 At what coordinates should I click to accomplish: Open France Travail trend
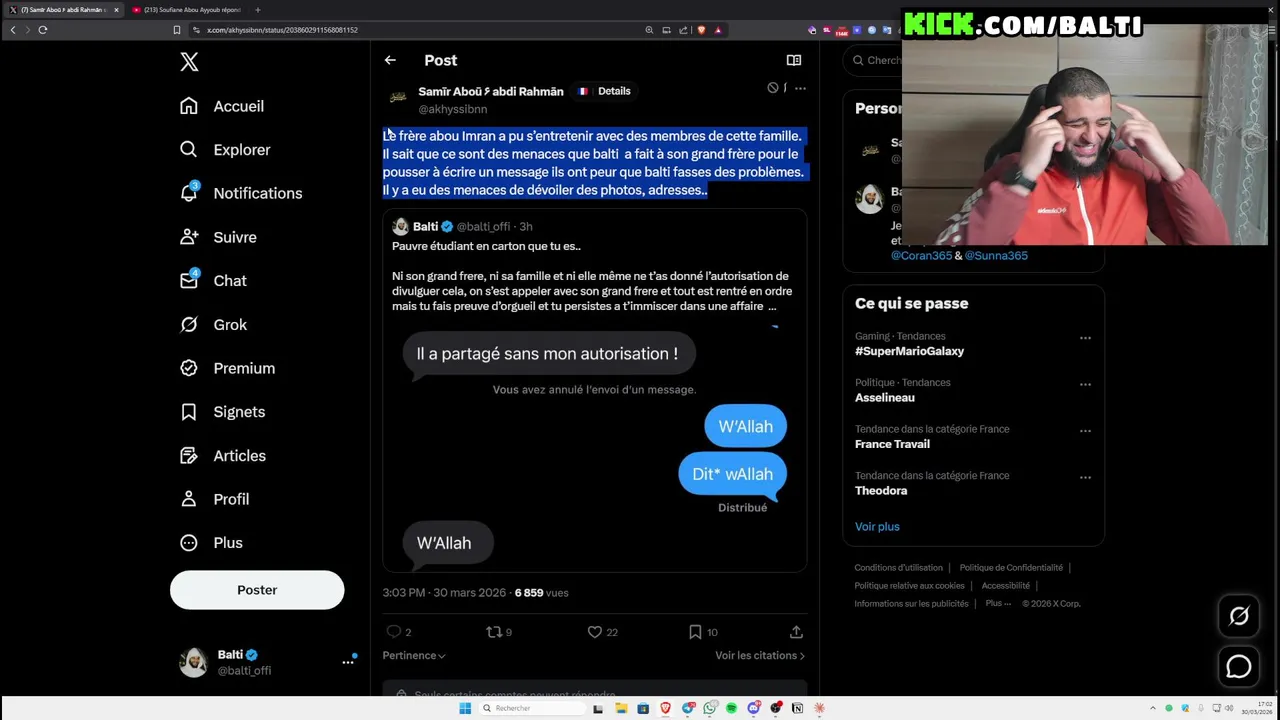tap(892, 444)
